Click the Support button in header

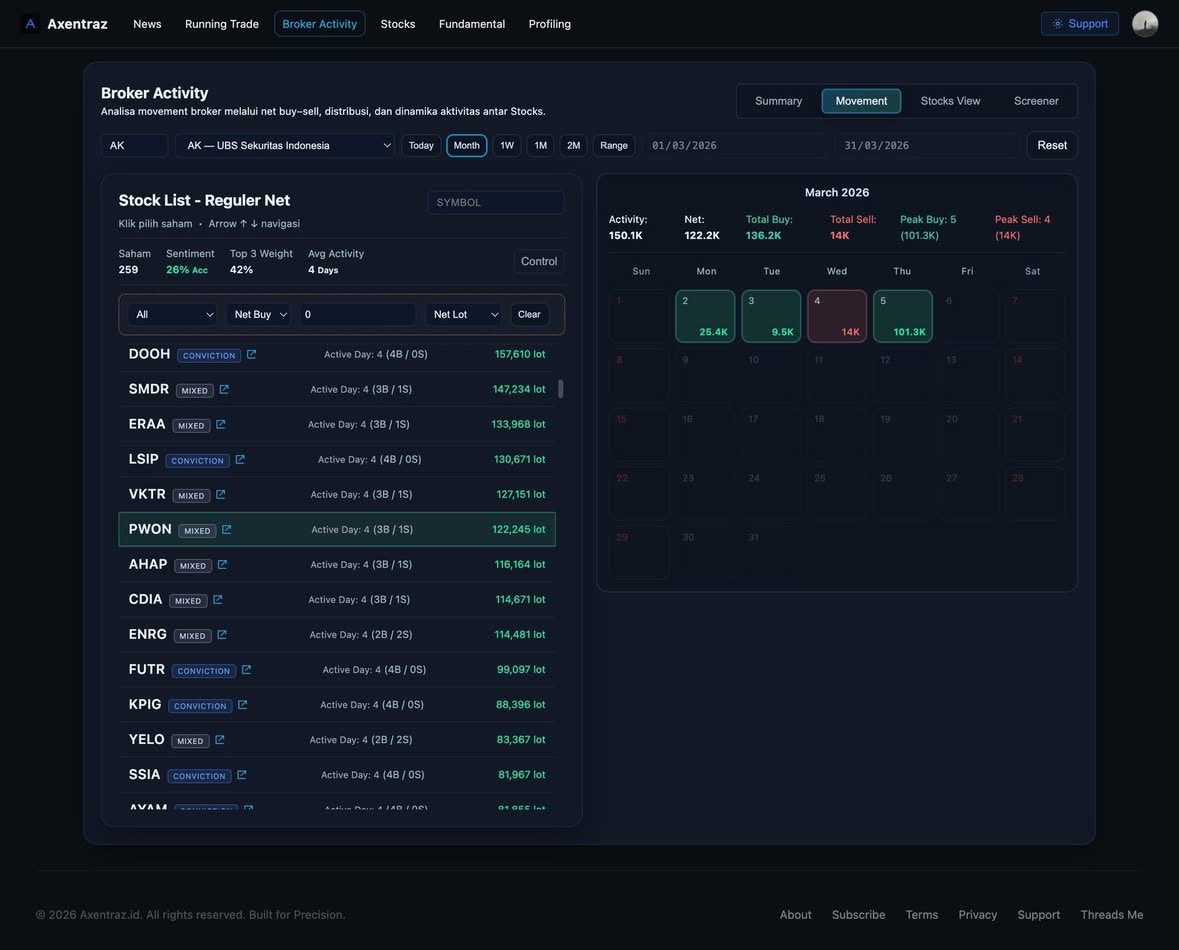(1080, 24)
